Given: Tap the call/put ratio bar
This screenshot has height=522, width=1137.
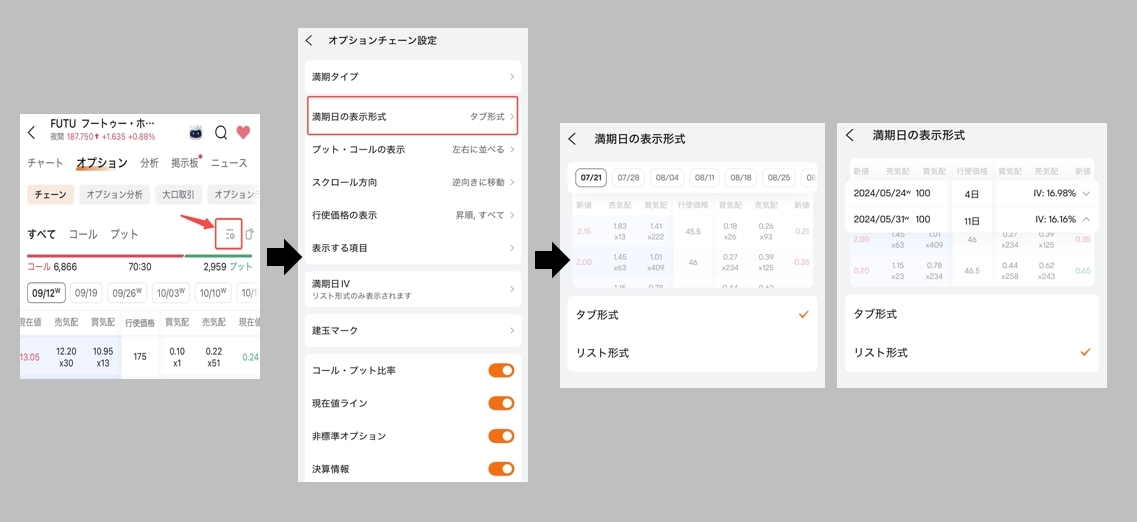Looking at the screenshot, I should coord(139,256).
